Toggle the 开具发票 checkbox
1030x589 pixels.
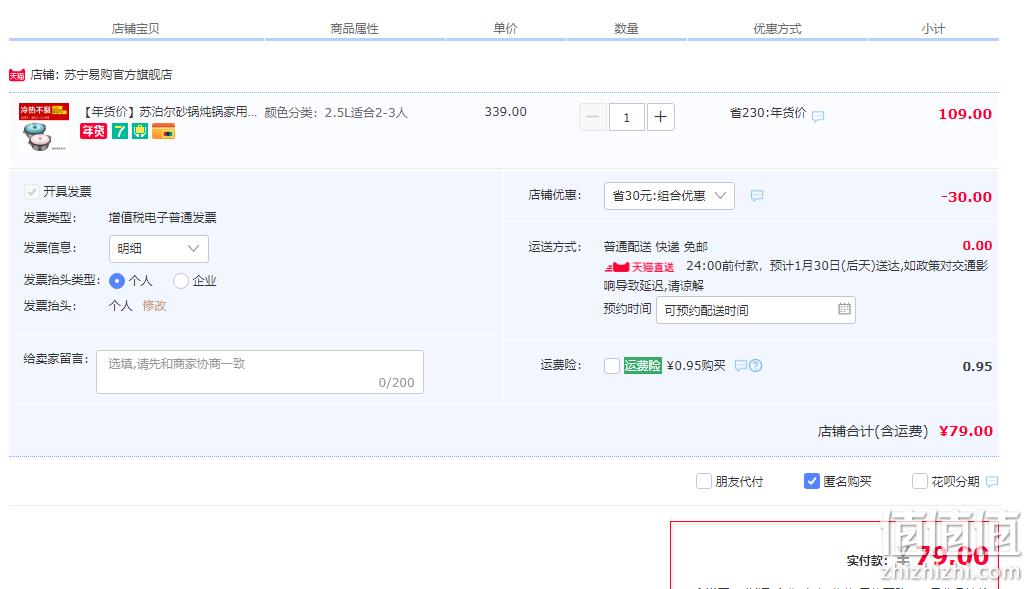pos(32,192)
